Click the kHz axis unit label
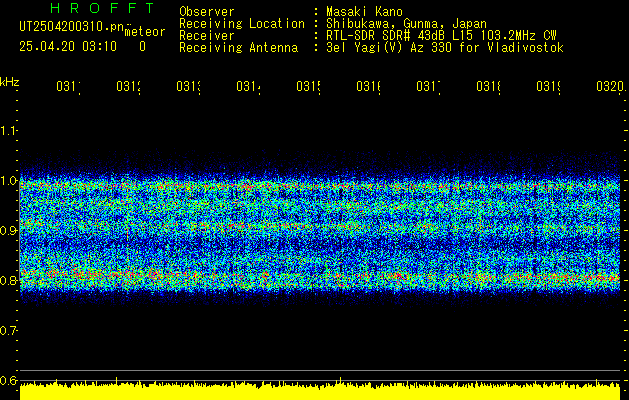629x400 pixels. coord(9,83)
